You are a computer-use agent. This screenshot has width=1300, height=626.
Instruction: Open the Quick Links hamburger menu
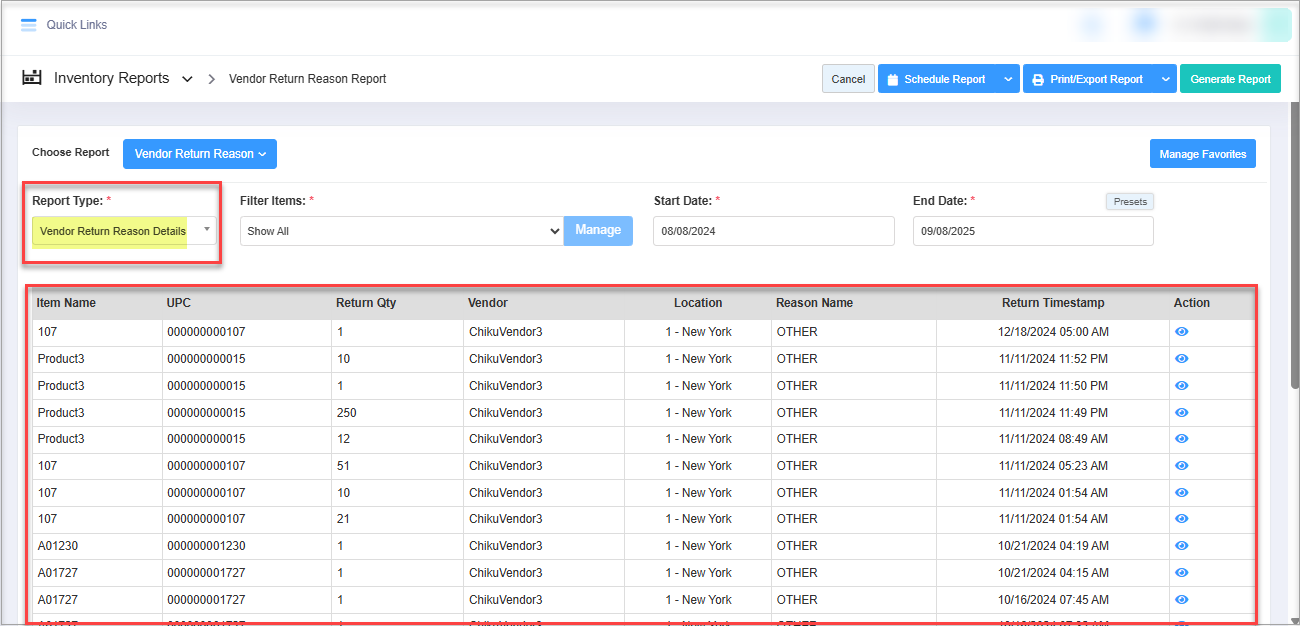tap(28, 25)
